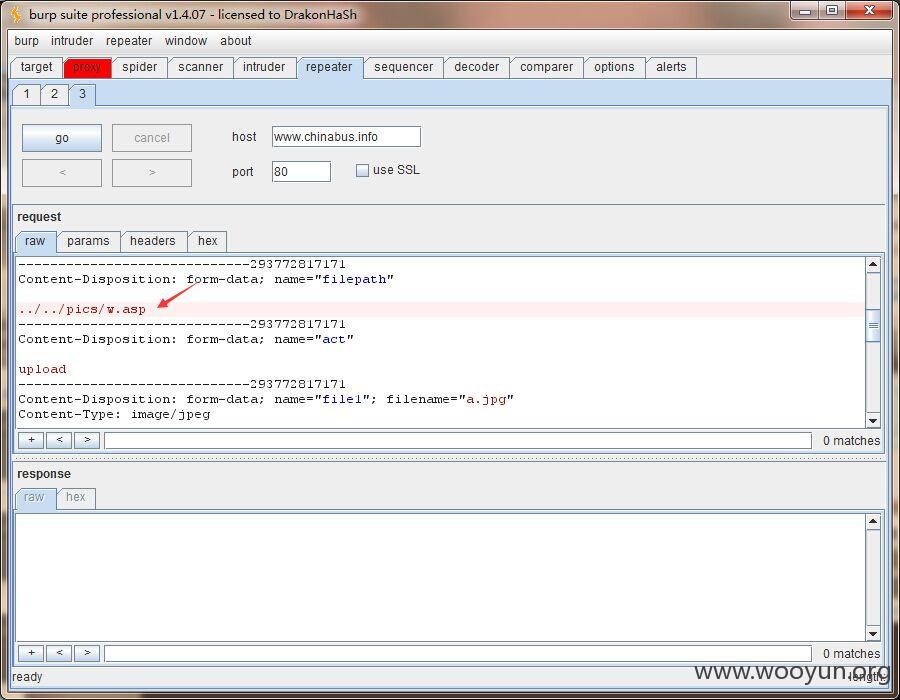
Task: Go to previous request in history
Action: tap(62, 173)
